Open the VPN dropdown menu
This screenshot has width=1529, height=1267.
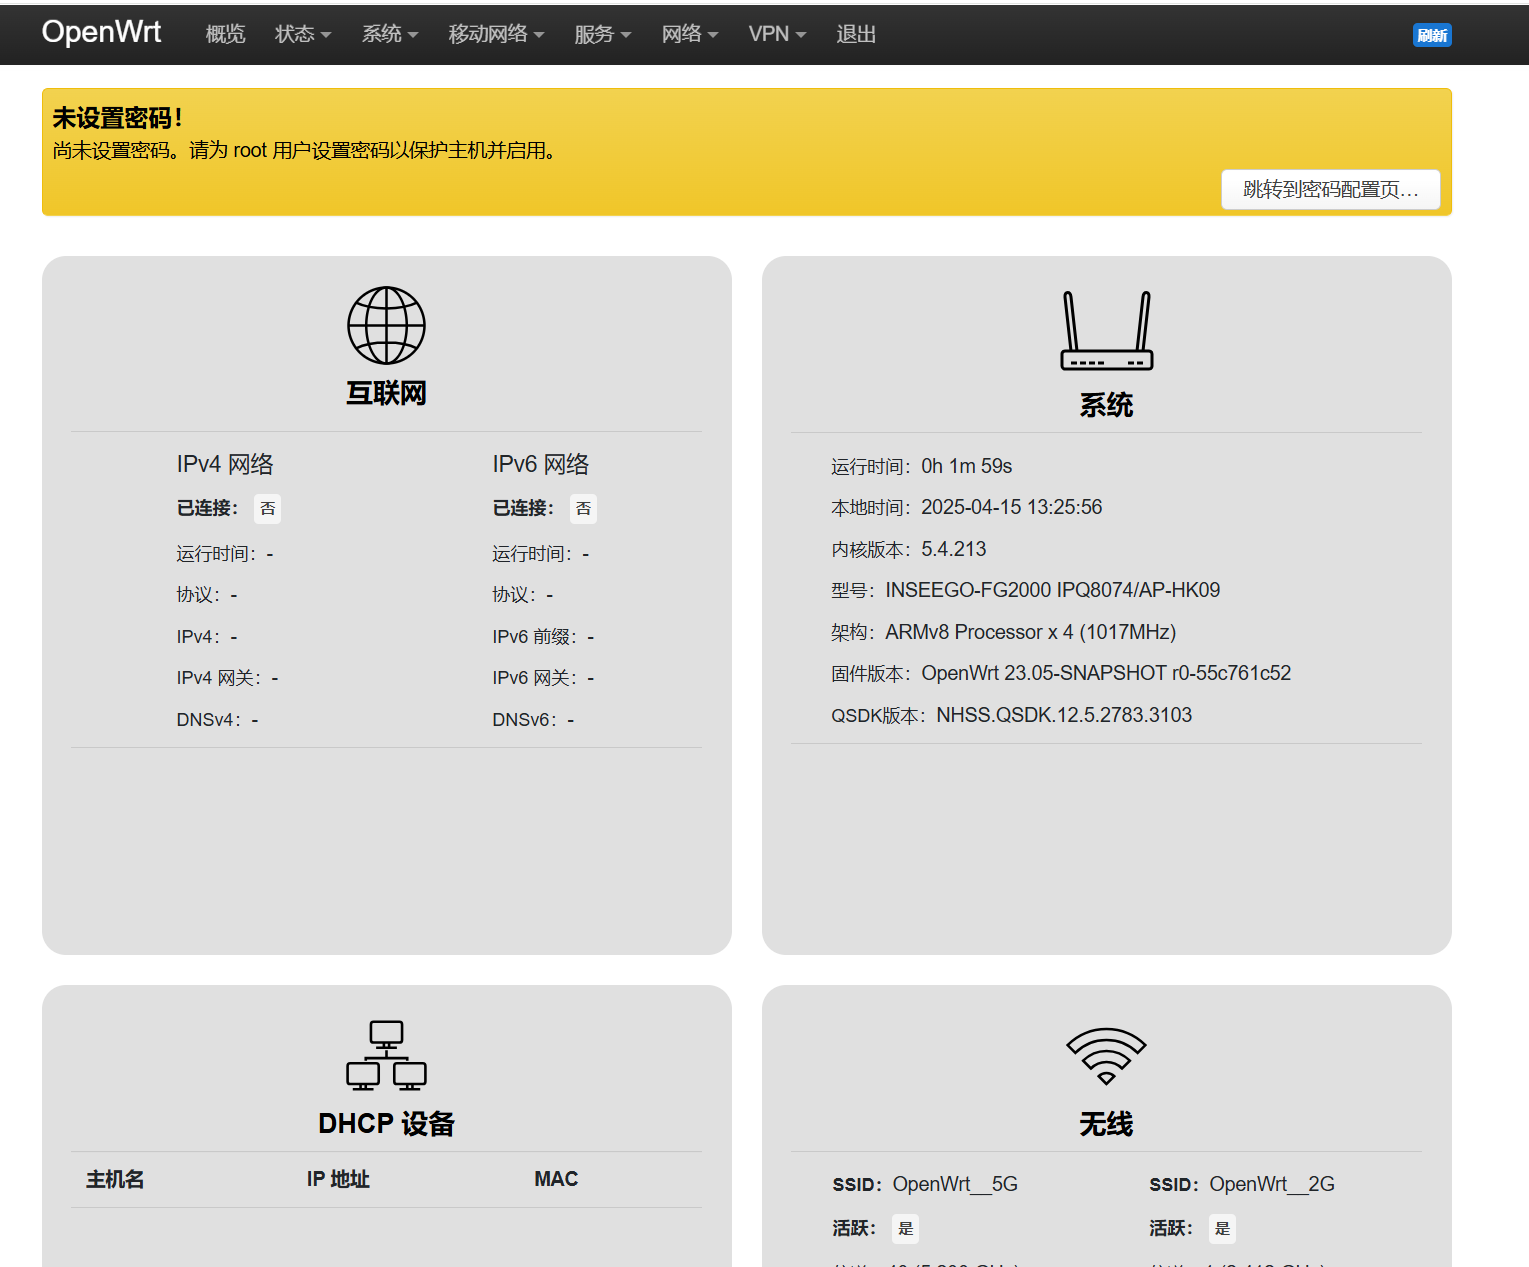776,34
